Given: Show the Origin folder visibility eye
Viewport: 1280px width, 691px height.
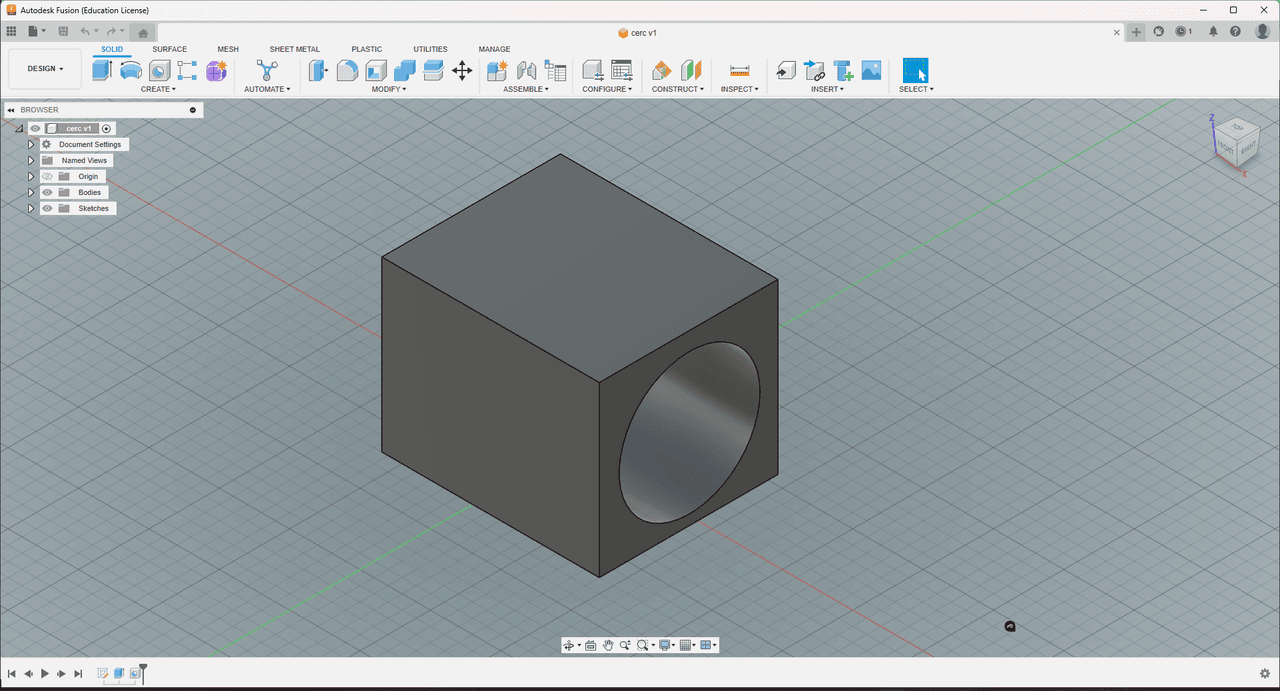Looking at the screenshot, I should [47, 176].
